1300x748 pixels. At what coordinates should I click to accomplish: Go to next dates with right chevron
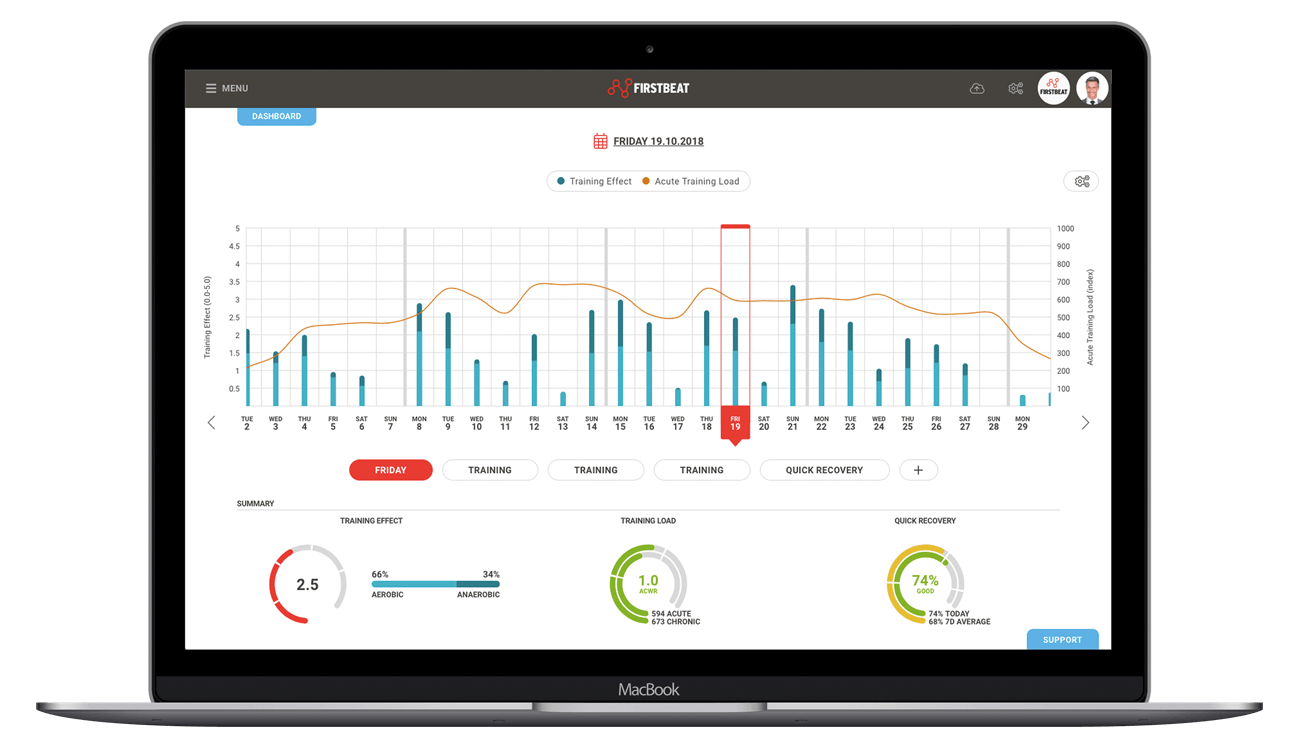pyautogui.click(x=1085, y=423)
